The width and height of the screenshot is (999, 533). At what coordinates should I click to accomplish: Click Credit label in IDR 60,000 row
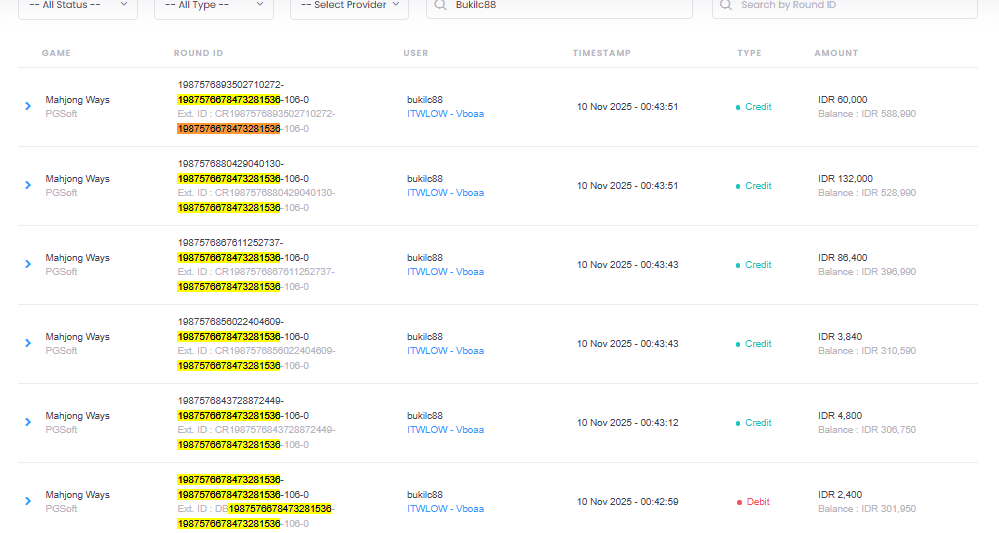pos(758,107)
